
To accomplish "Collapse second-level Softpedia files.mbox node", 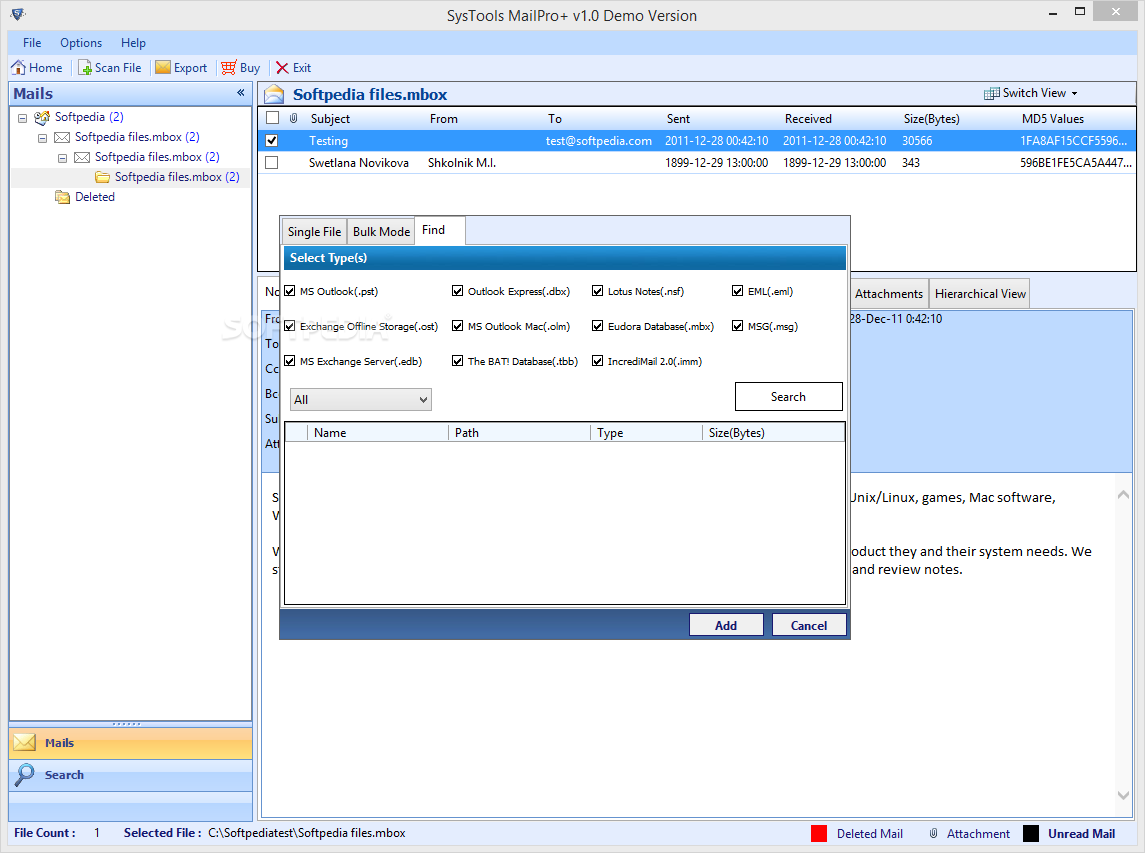I will [62, 158].
